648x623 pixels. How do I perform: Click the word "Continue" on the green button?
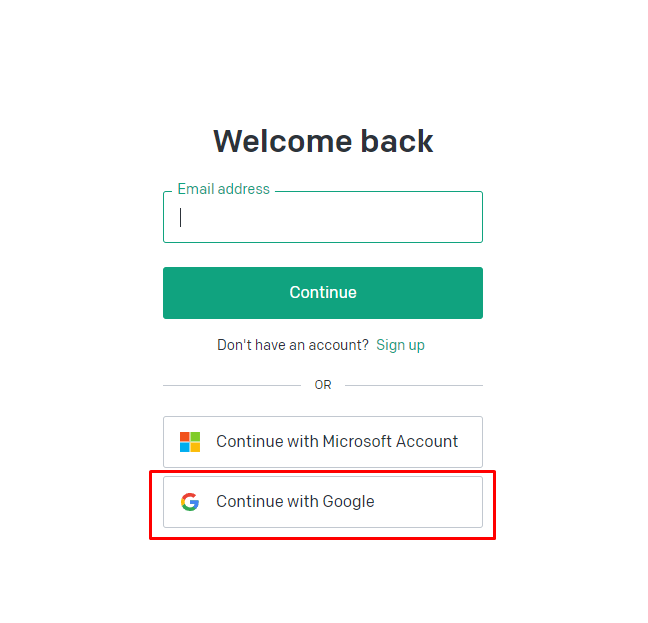tap(323, 293)
